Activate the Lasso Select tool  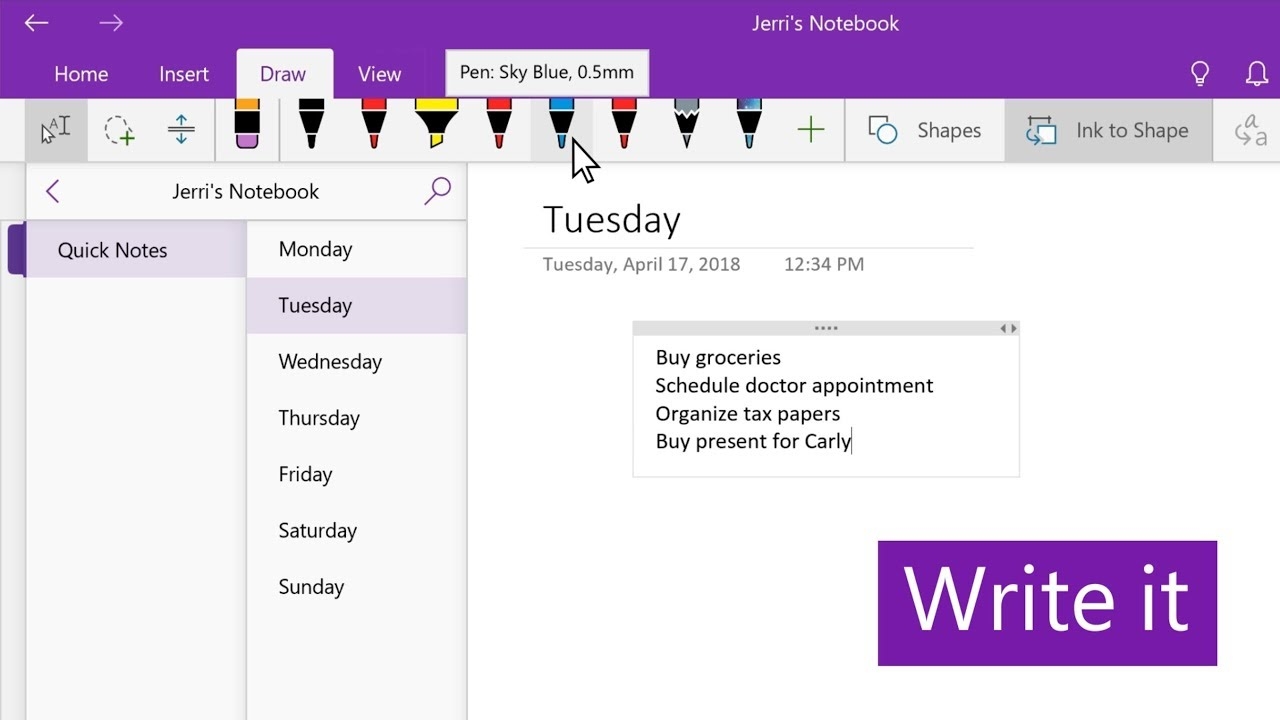(119, 129)
